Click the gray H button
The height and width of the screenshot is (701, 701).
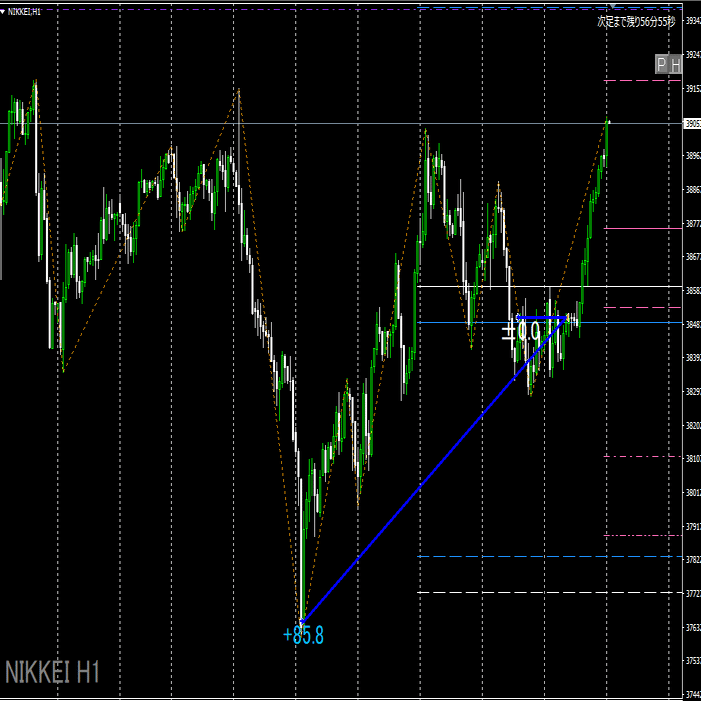pos(675,64)
